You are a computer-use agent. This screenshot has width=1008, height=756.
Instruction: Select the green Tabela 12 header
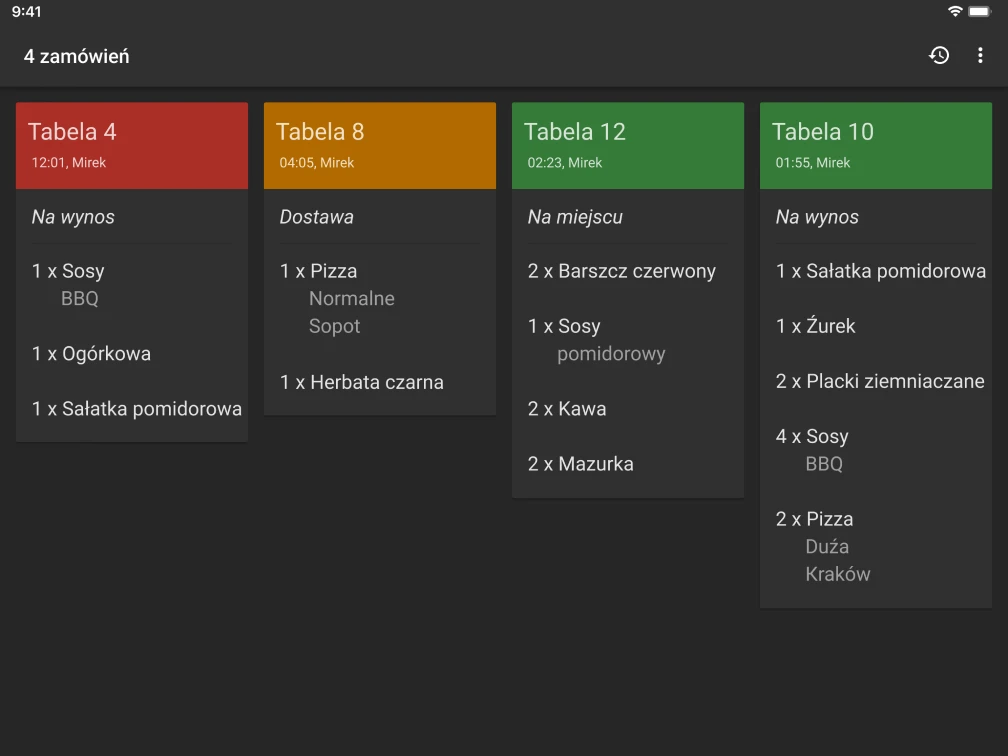pos(628,145)
